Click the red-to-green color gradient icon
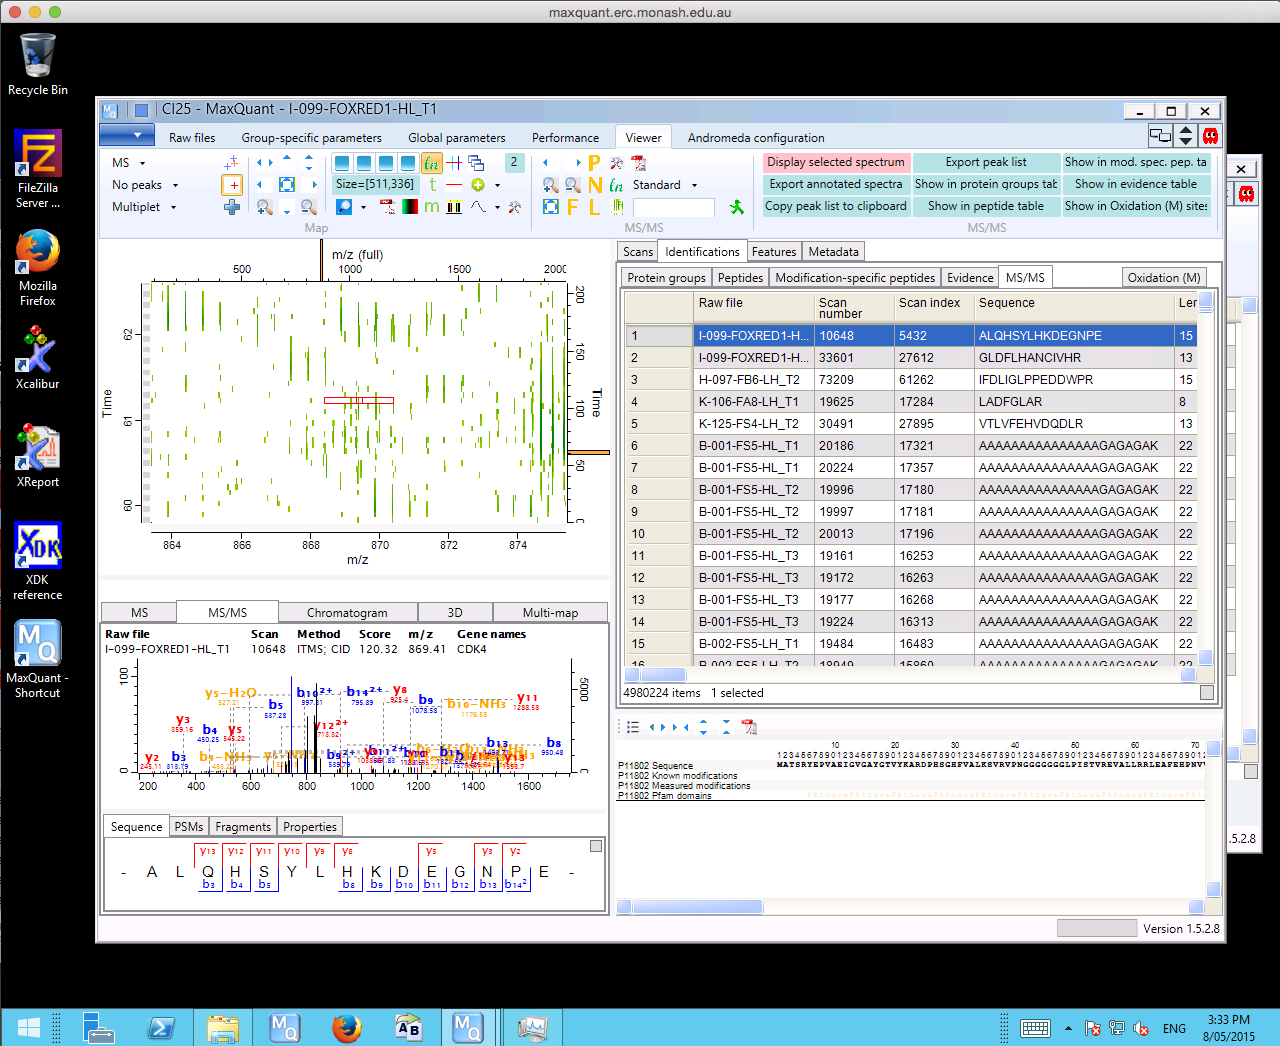Screen dimensions: 1280x1046 (409, 207)
